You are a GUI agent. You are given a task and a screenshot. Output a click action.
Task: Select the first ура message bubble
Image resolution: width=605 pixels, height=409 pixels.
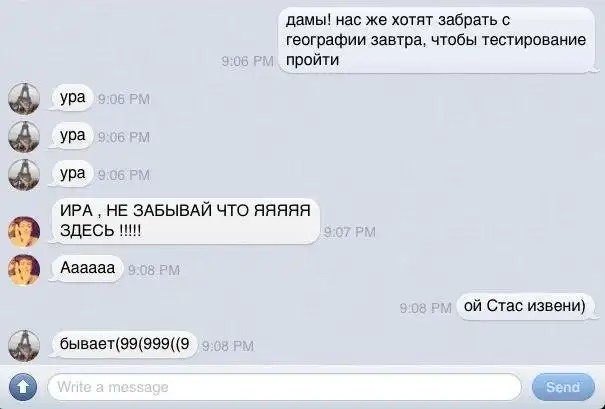pos(71,98)
